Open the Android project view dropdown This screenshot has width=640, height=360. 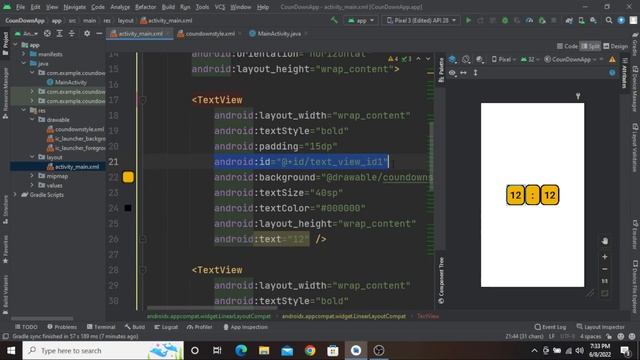pos(26,33)
